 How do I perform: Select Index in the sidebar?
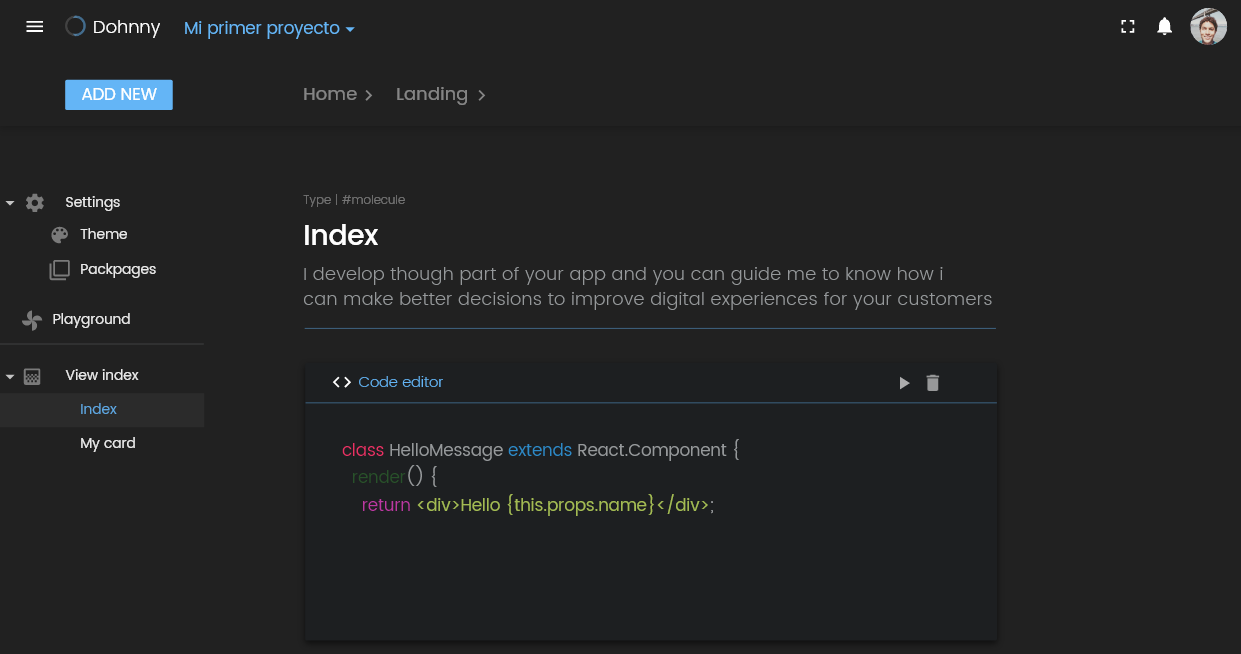(99, 409)
